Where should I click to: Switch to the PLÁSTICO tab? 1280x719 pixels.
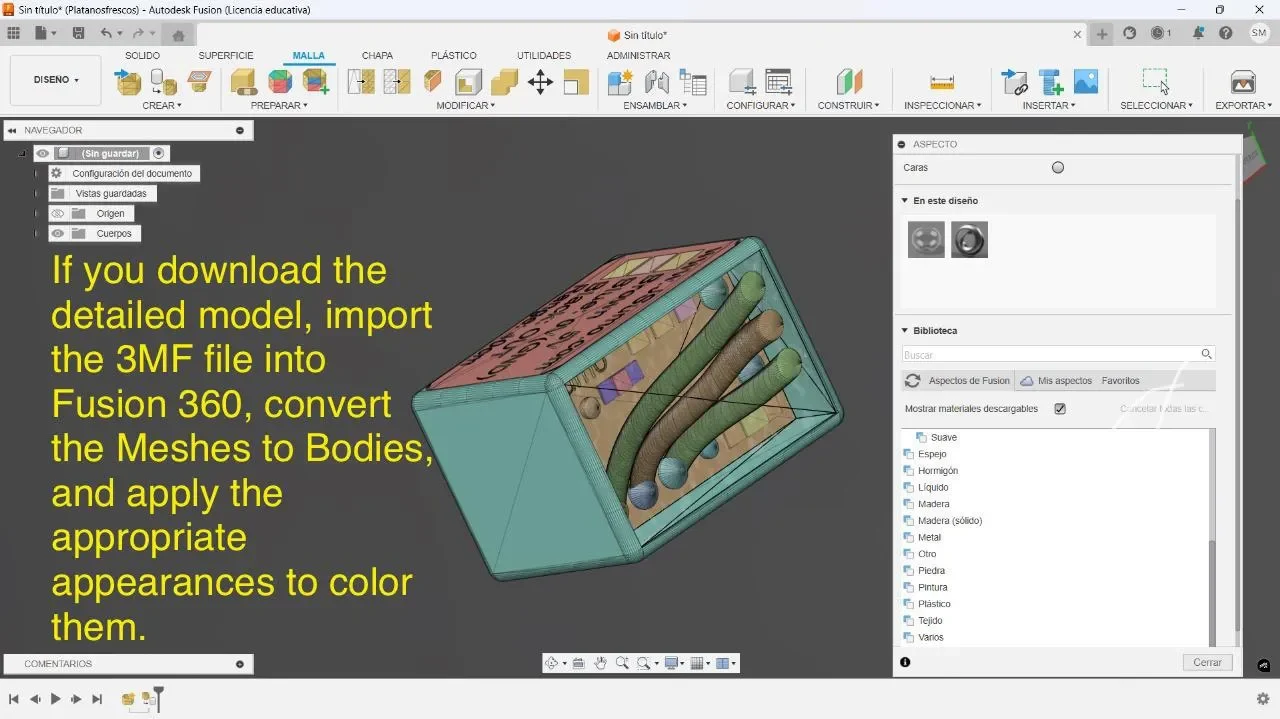click(x=454, y=56)
